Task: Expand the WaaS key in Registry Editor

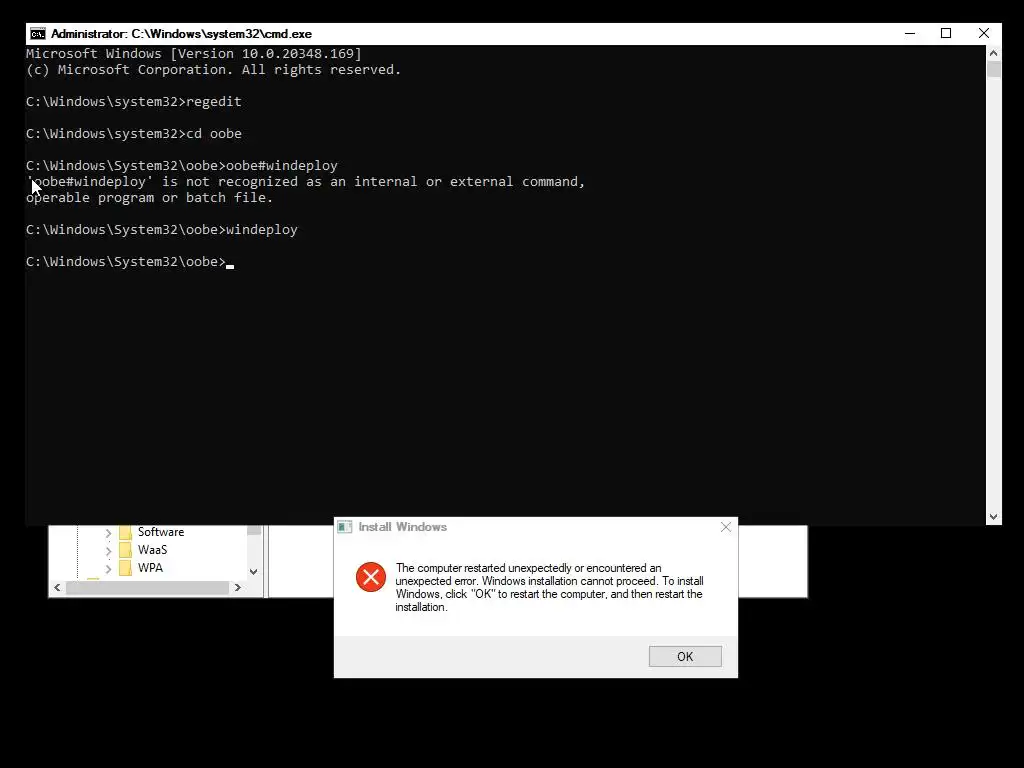Action: tap(108, 551)
